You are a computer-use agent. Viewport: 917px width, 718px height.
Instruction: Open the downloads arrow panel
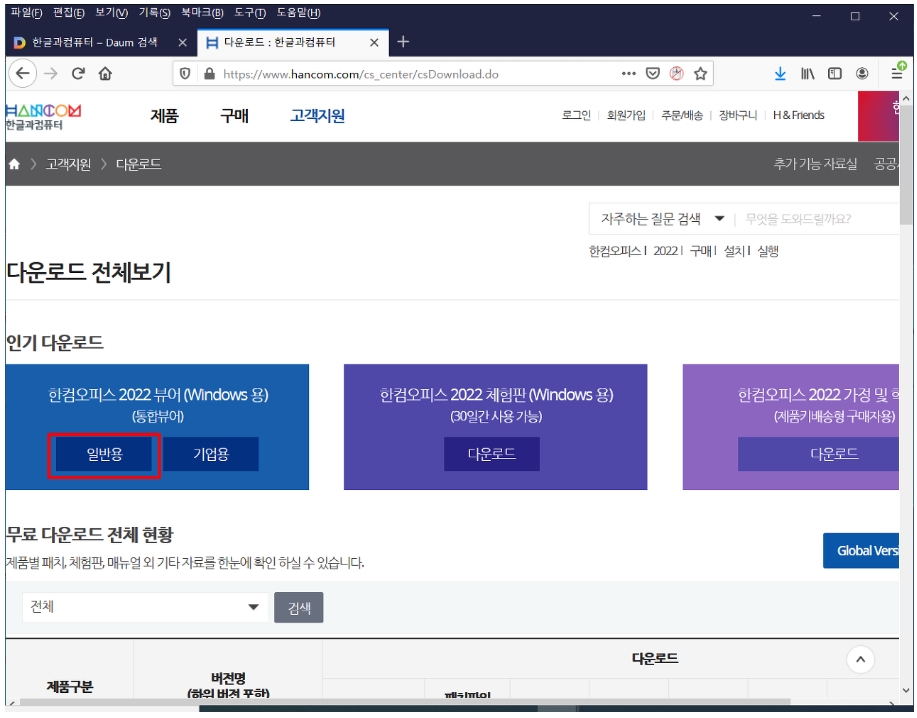780,74
